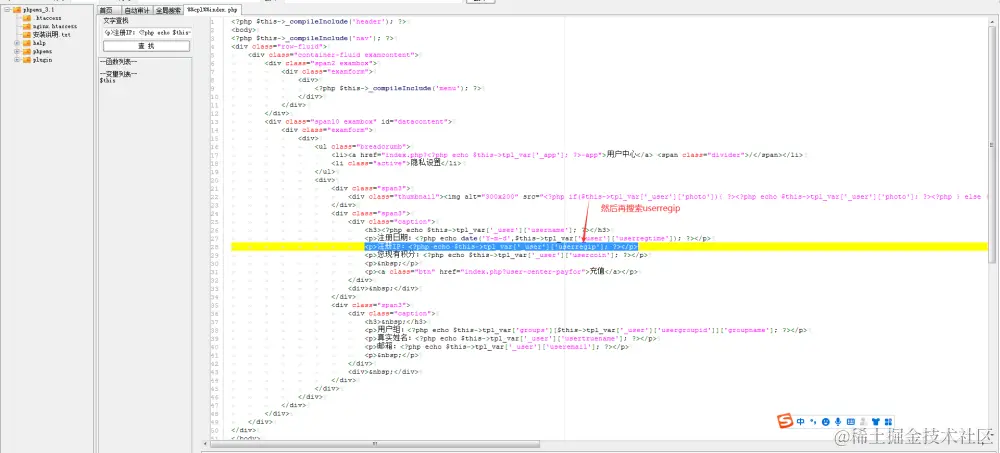Switch to the 自动审计 tab
The height and width of the screenshot is (453, 1000).
[x=136, y=10]
